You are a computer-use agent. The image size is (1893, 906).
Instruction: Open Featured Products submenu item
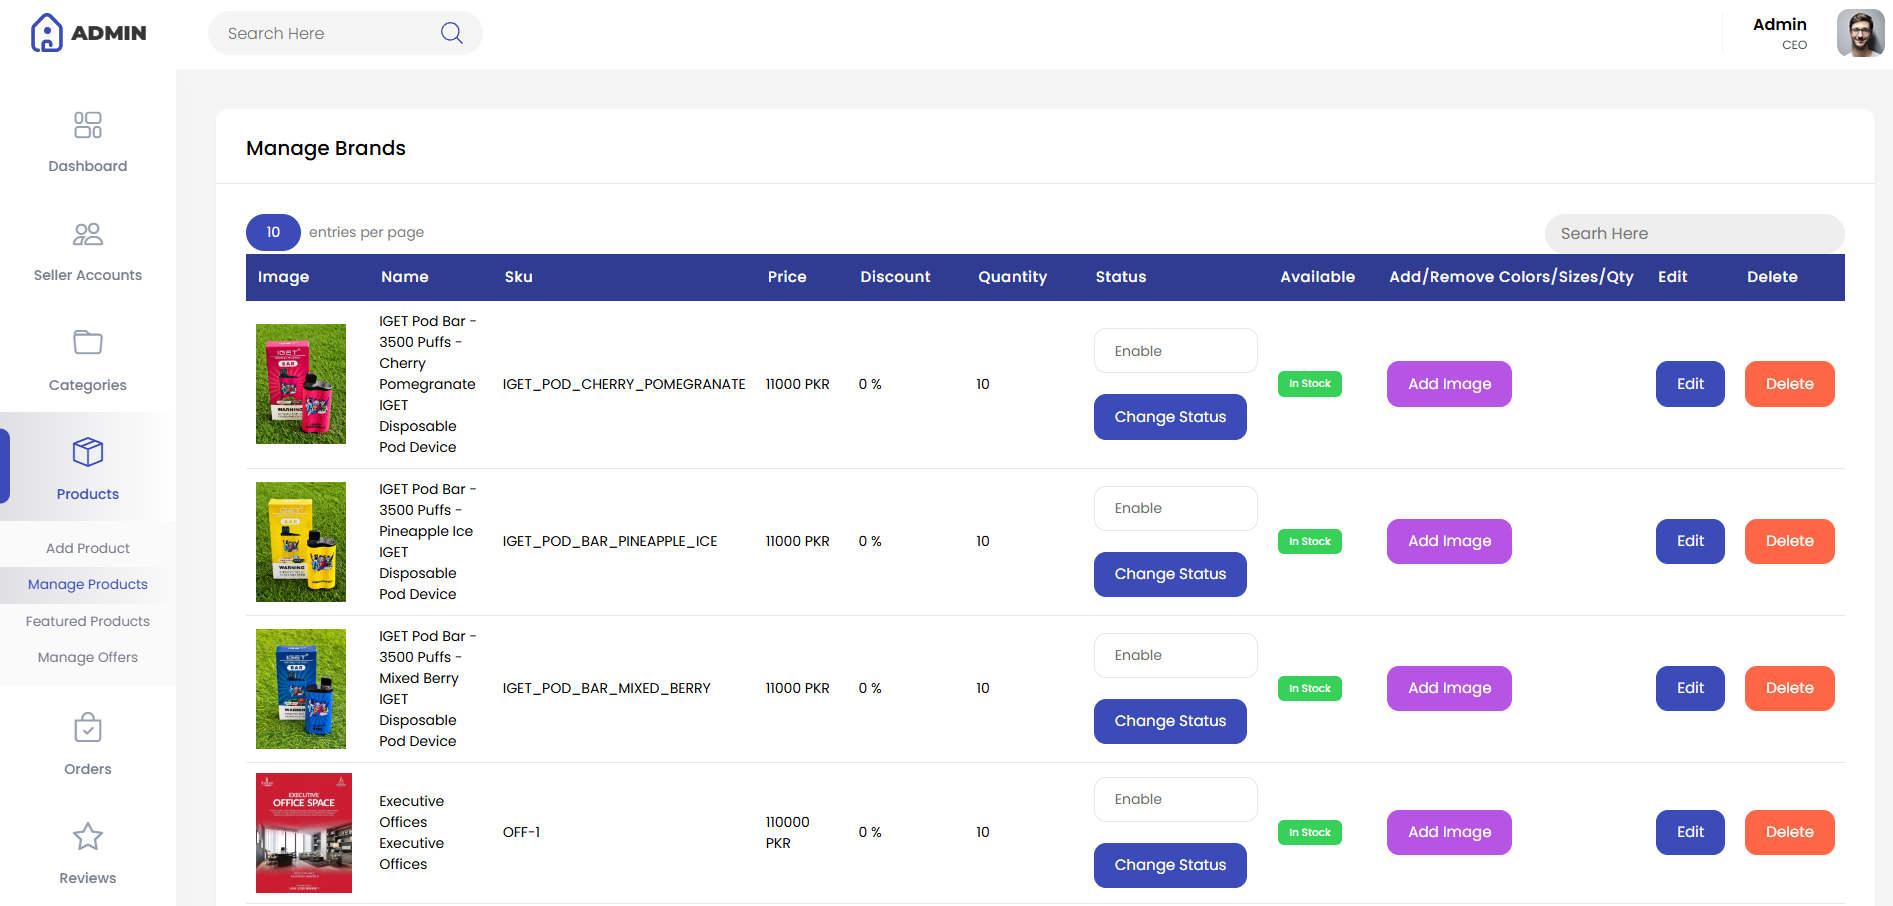tap(88, 621)
